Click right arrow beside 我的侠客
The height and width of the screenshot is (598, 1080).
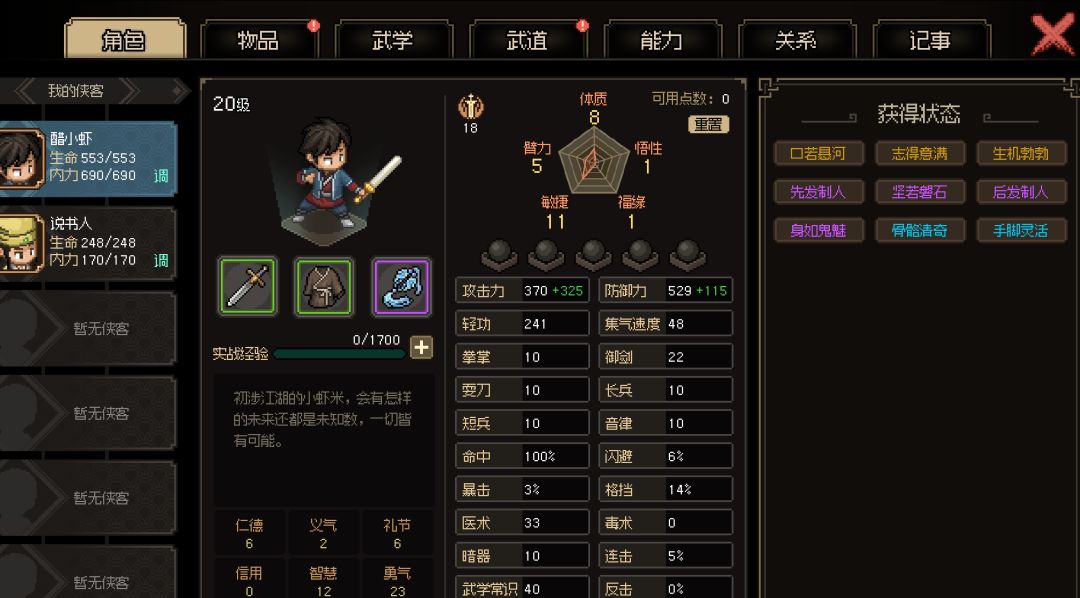pyautogui.click(x=129, y=91)
